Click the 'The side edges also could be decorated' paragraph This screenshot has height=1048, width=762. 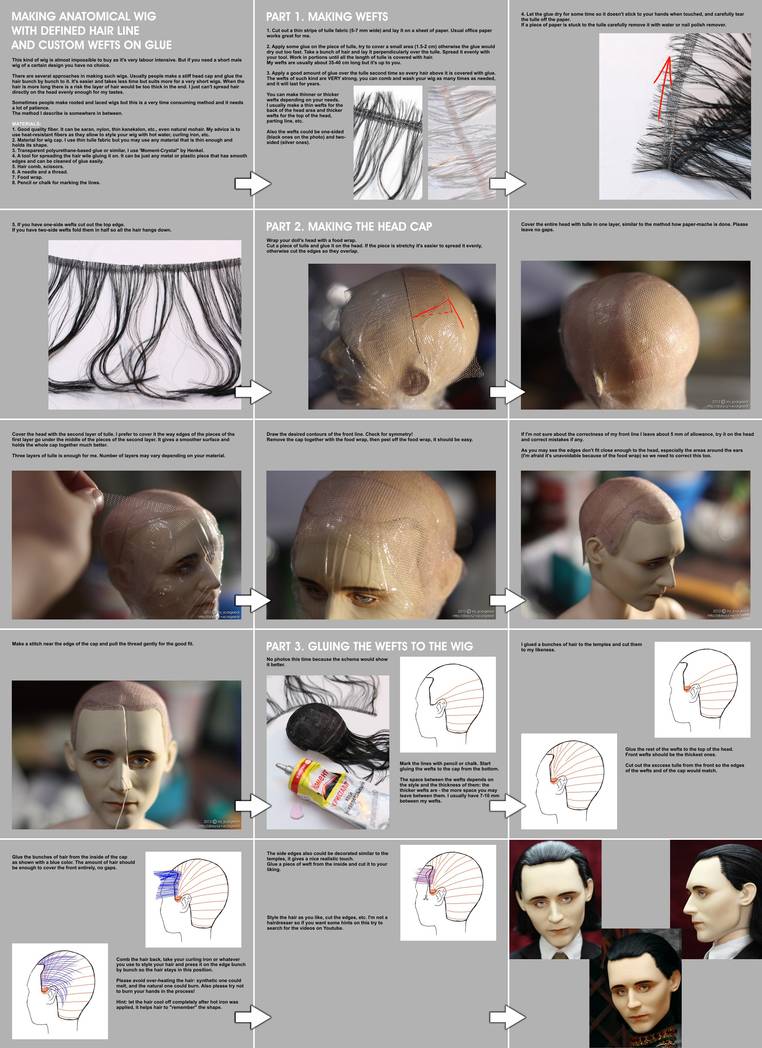click(327, 862)
